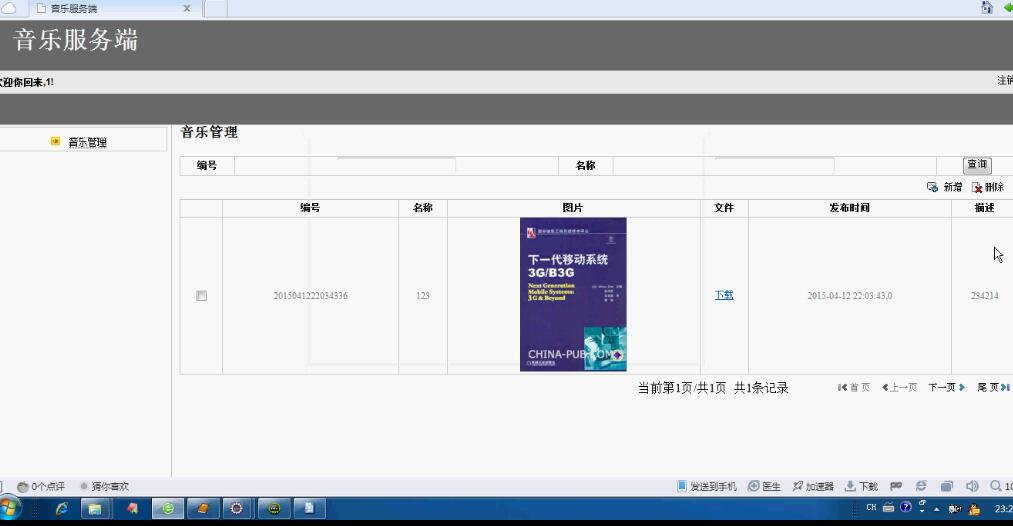Open the Windows Start menu
This screenshot has width=1013, height=526.
[x=10, y=509]
